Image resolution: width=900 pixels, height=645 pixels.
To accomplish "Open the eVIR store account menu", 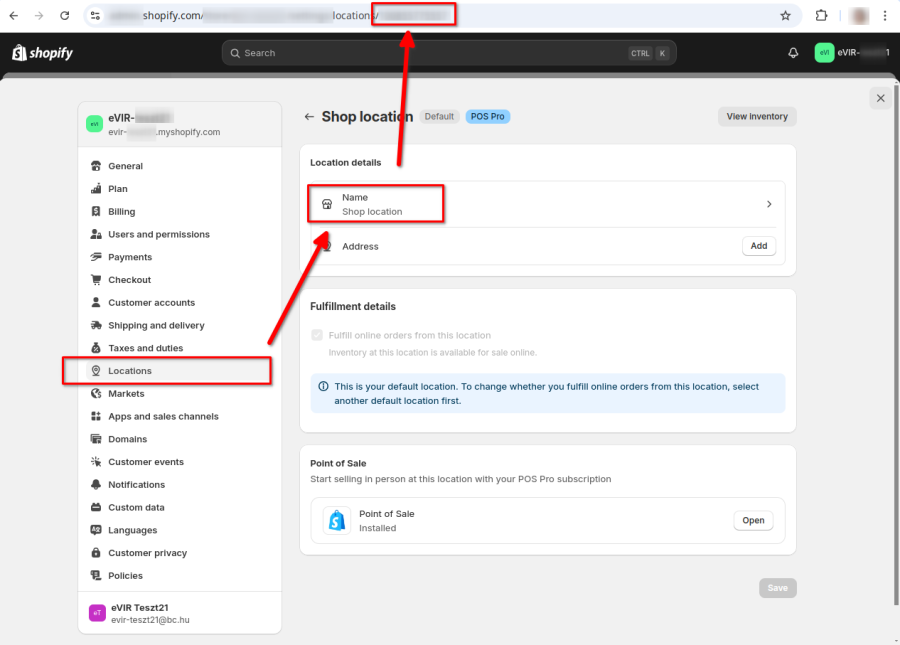I will [x=852, y=53].
